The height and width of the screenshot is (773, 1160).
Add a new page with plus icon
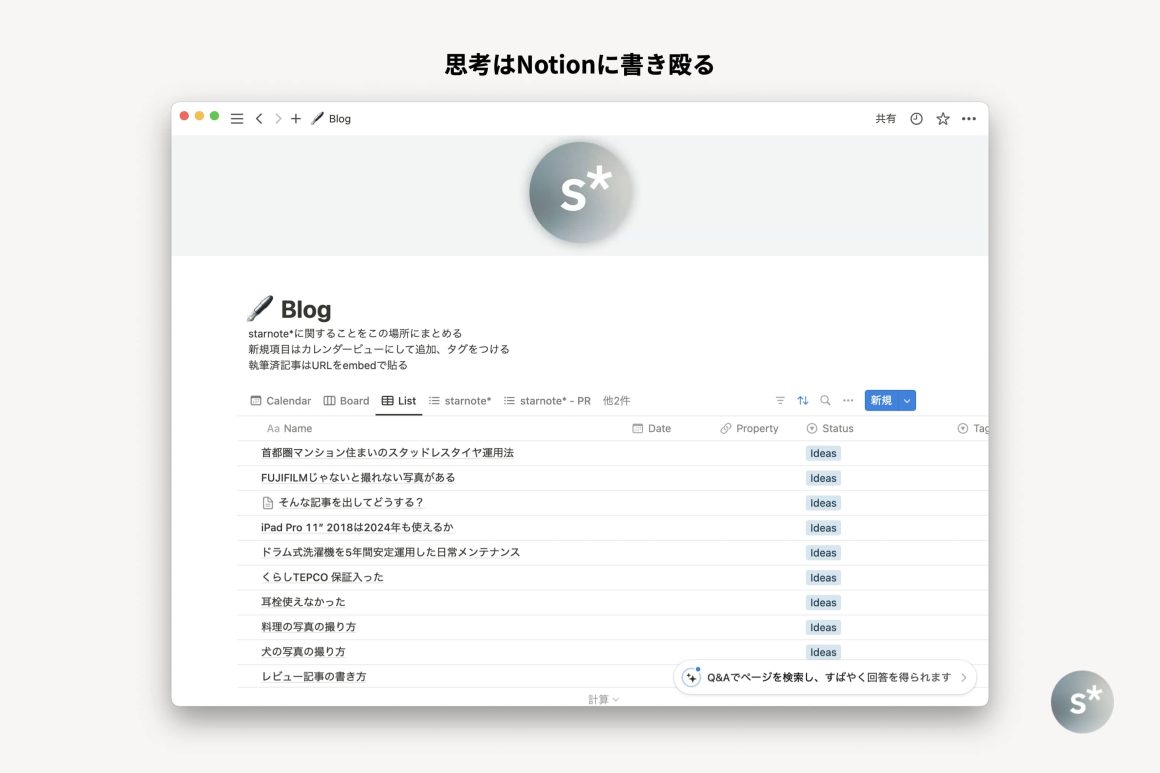pos(296,119)
